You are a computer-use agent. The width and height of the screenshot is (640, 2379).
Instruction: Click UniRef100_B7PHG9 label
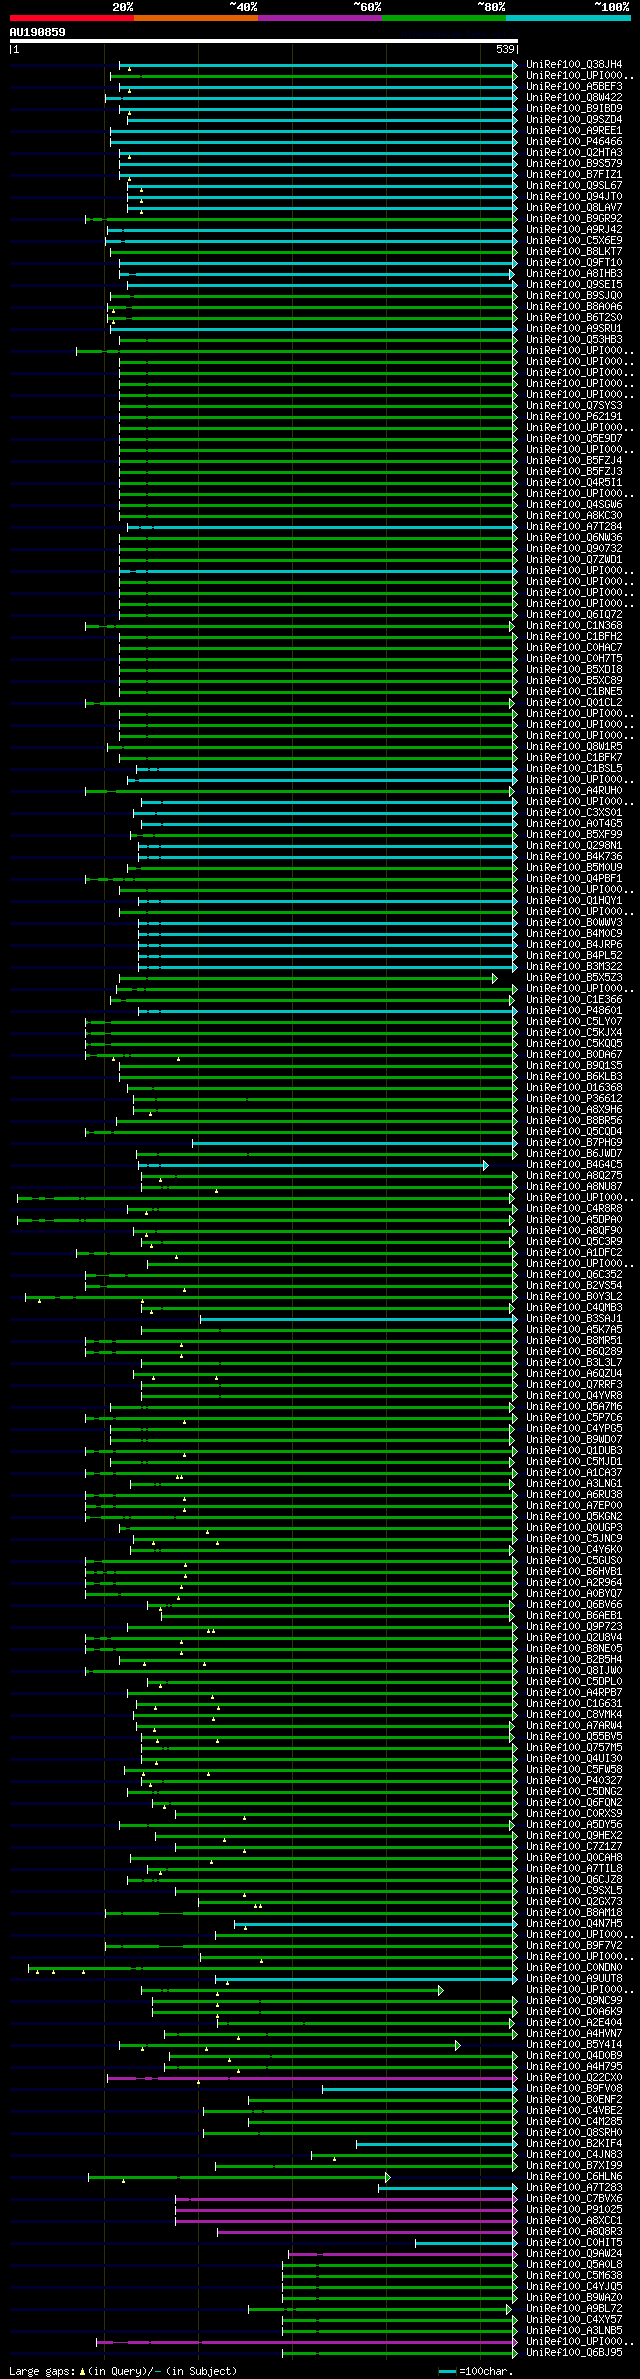point(574,1143)
